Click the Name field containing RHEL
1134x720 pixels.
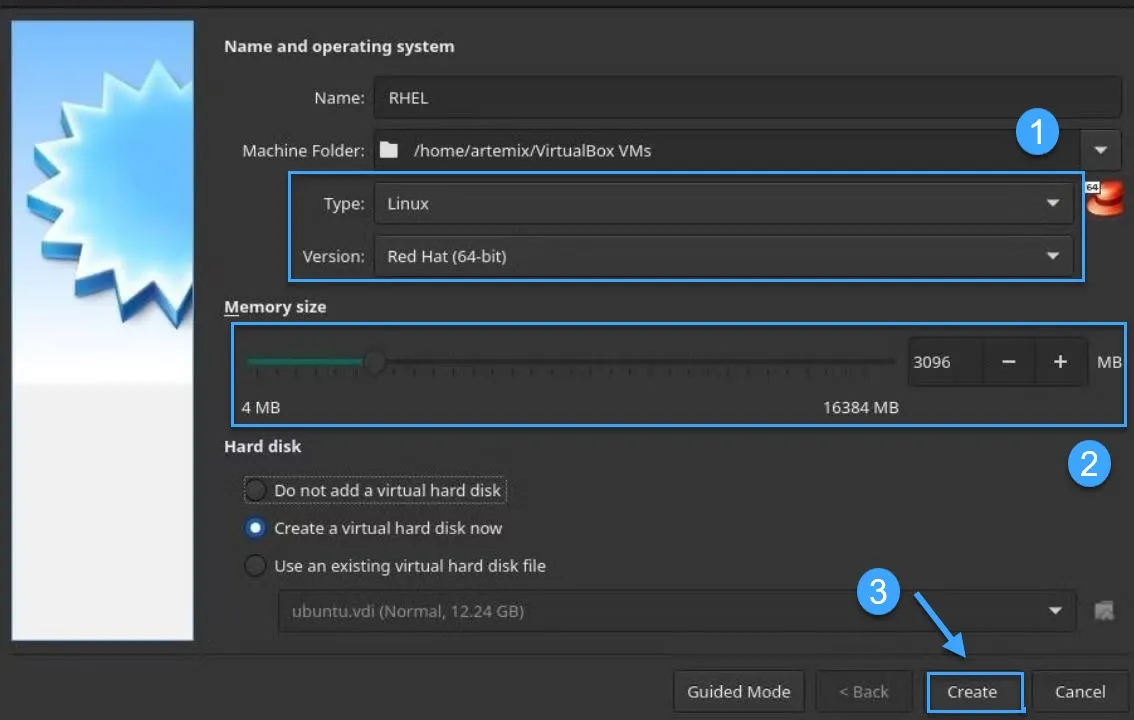tap(746, 98)
